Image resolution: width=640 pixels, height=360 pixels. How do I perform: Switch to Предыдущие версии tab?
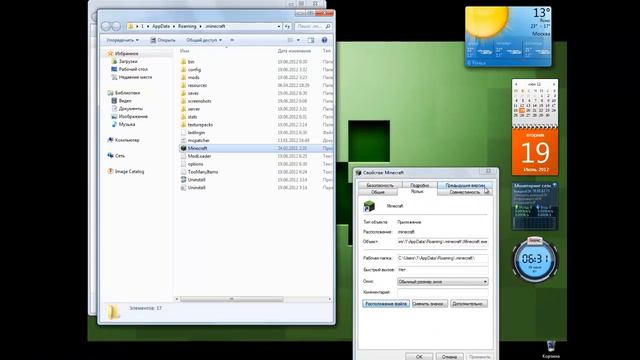click(465, 185)
